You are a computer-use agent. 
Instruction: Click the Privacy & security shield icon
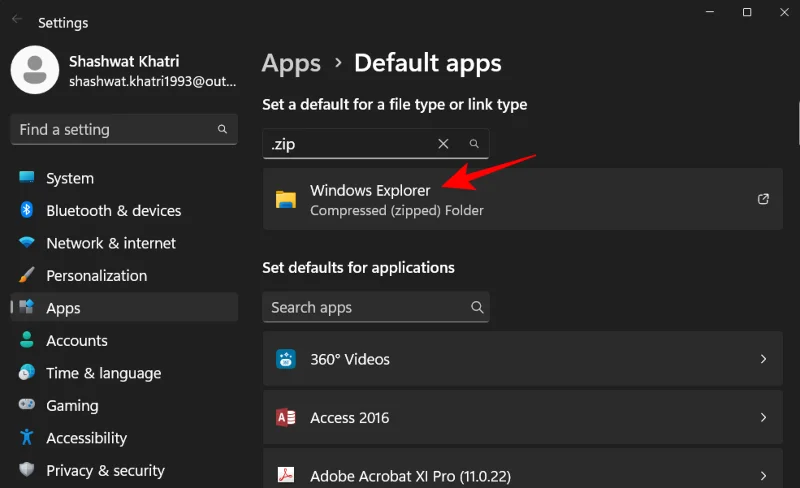click(x=27, y=469)
